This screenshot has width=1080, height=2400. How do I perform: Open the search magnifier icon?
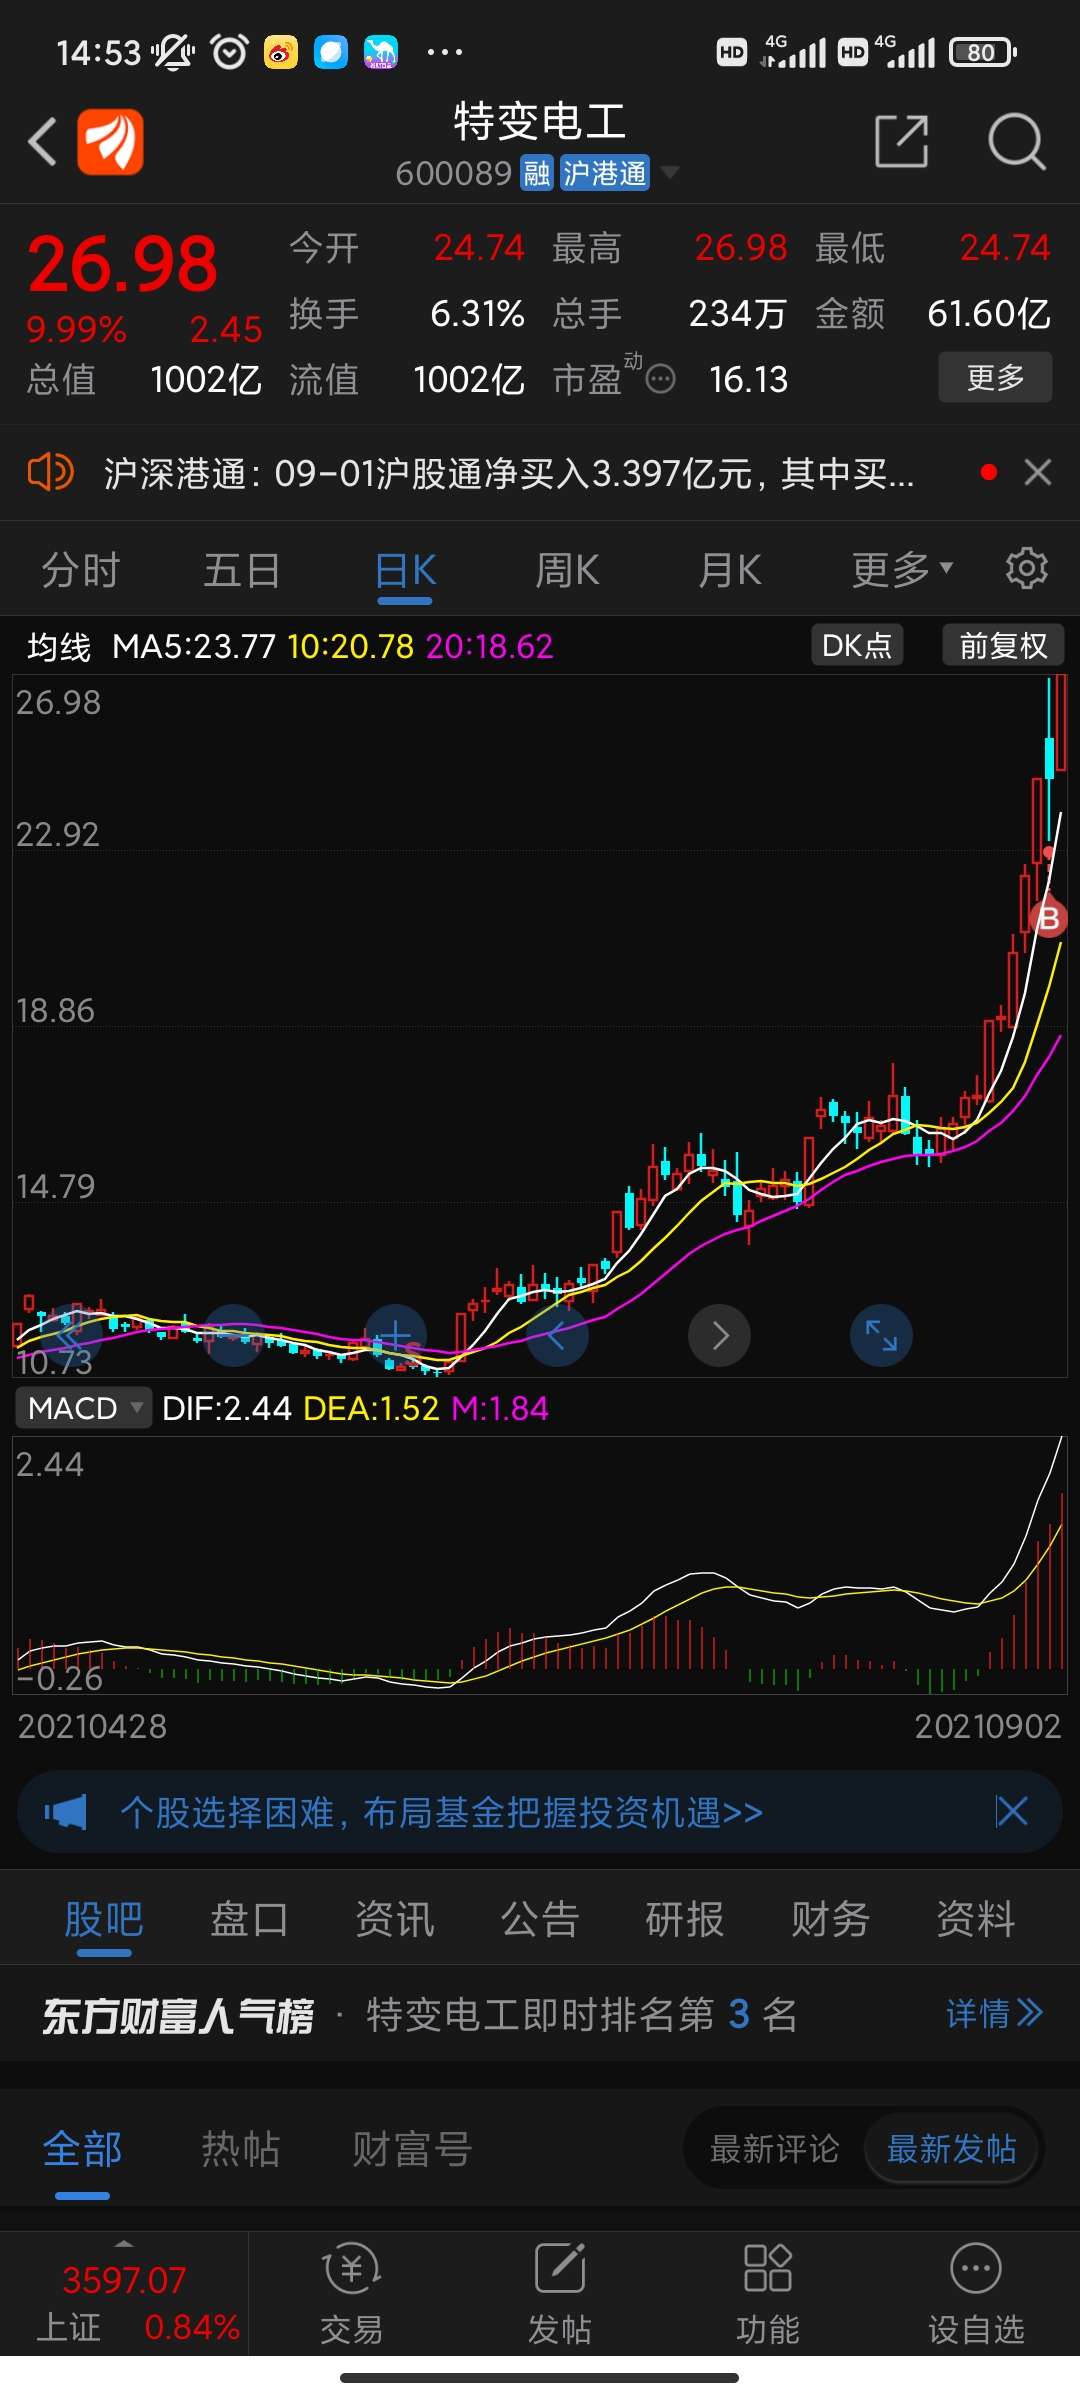click(1016, 142)
